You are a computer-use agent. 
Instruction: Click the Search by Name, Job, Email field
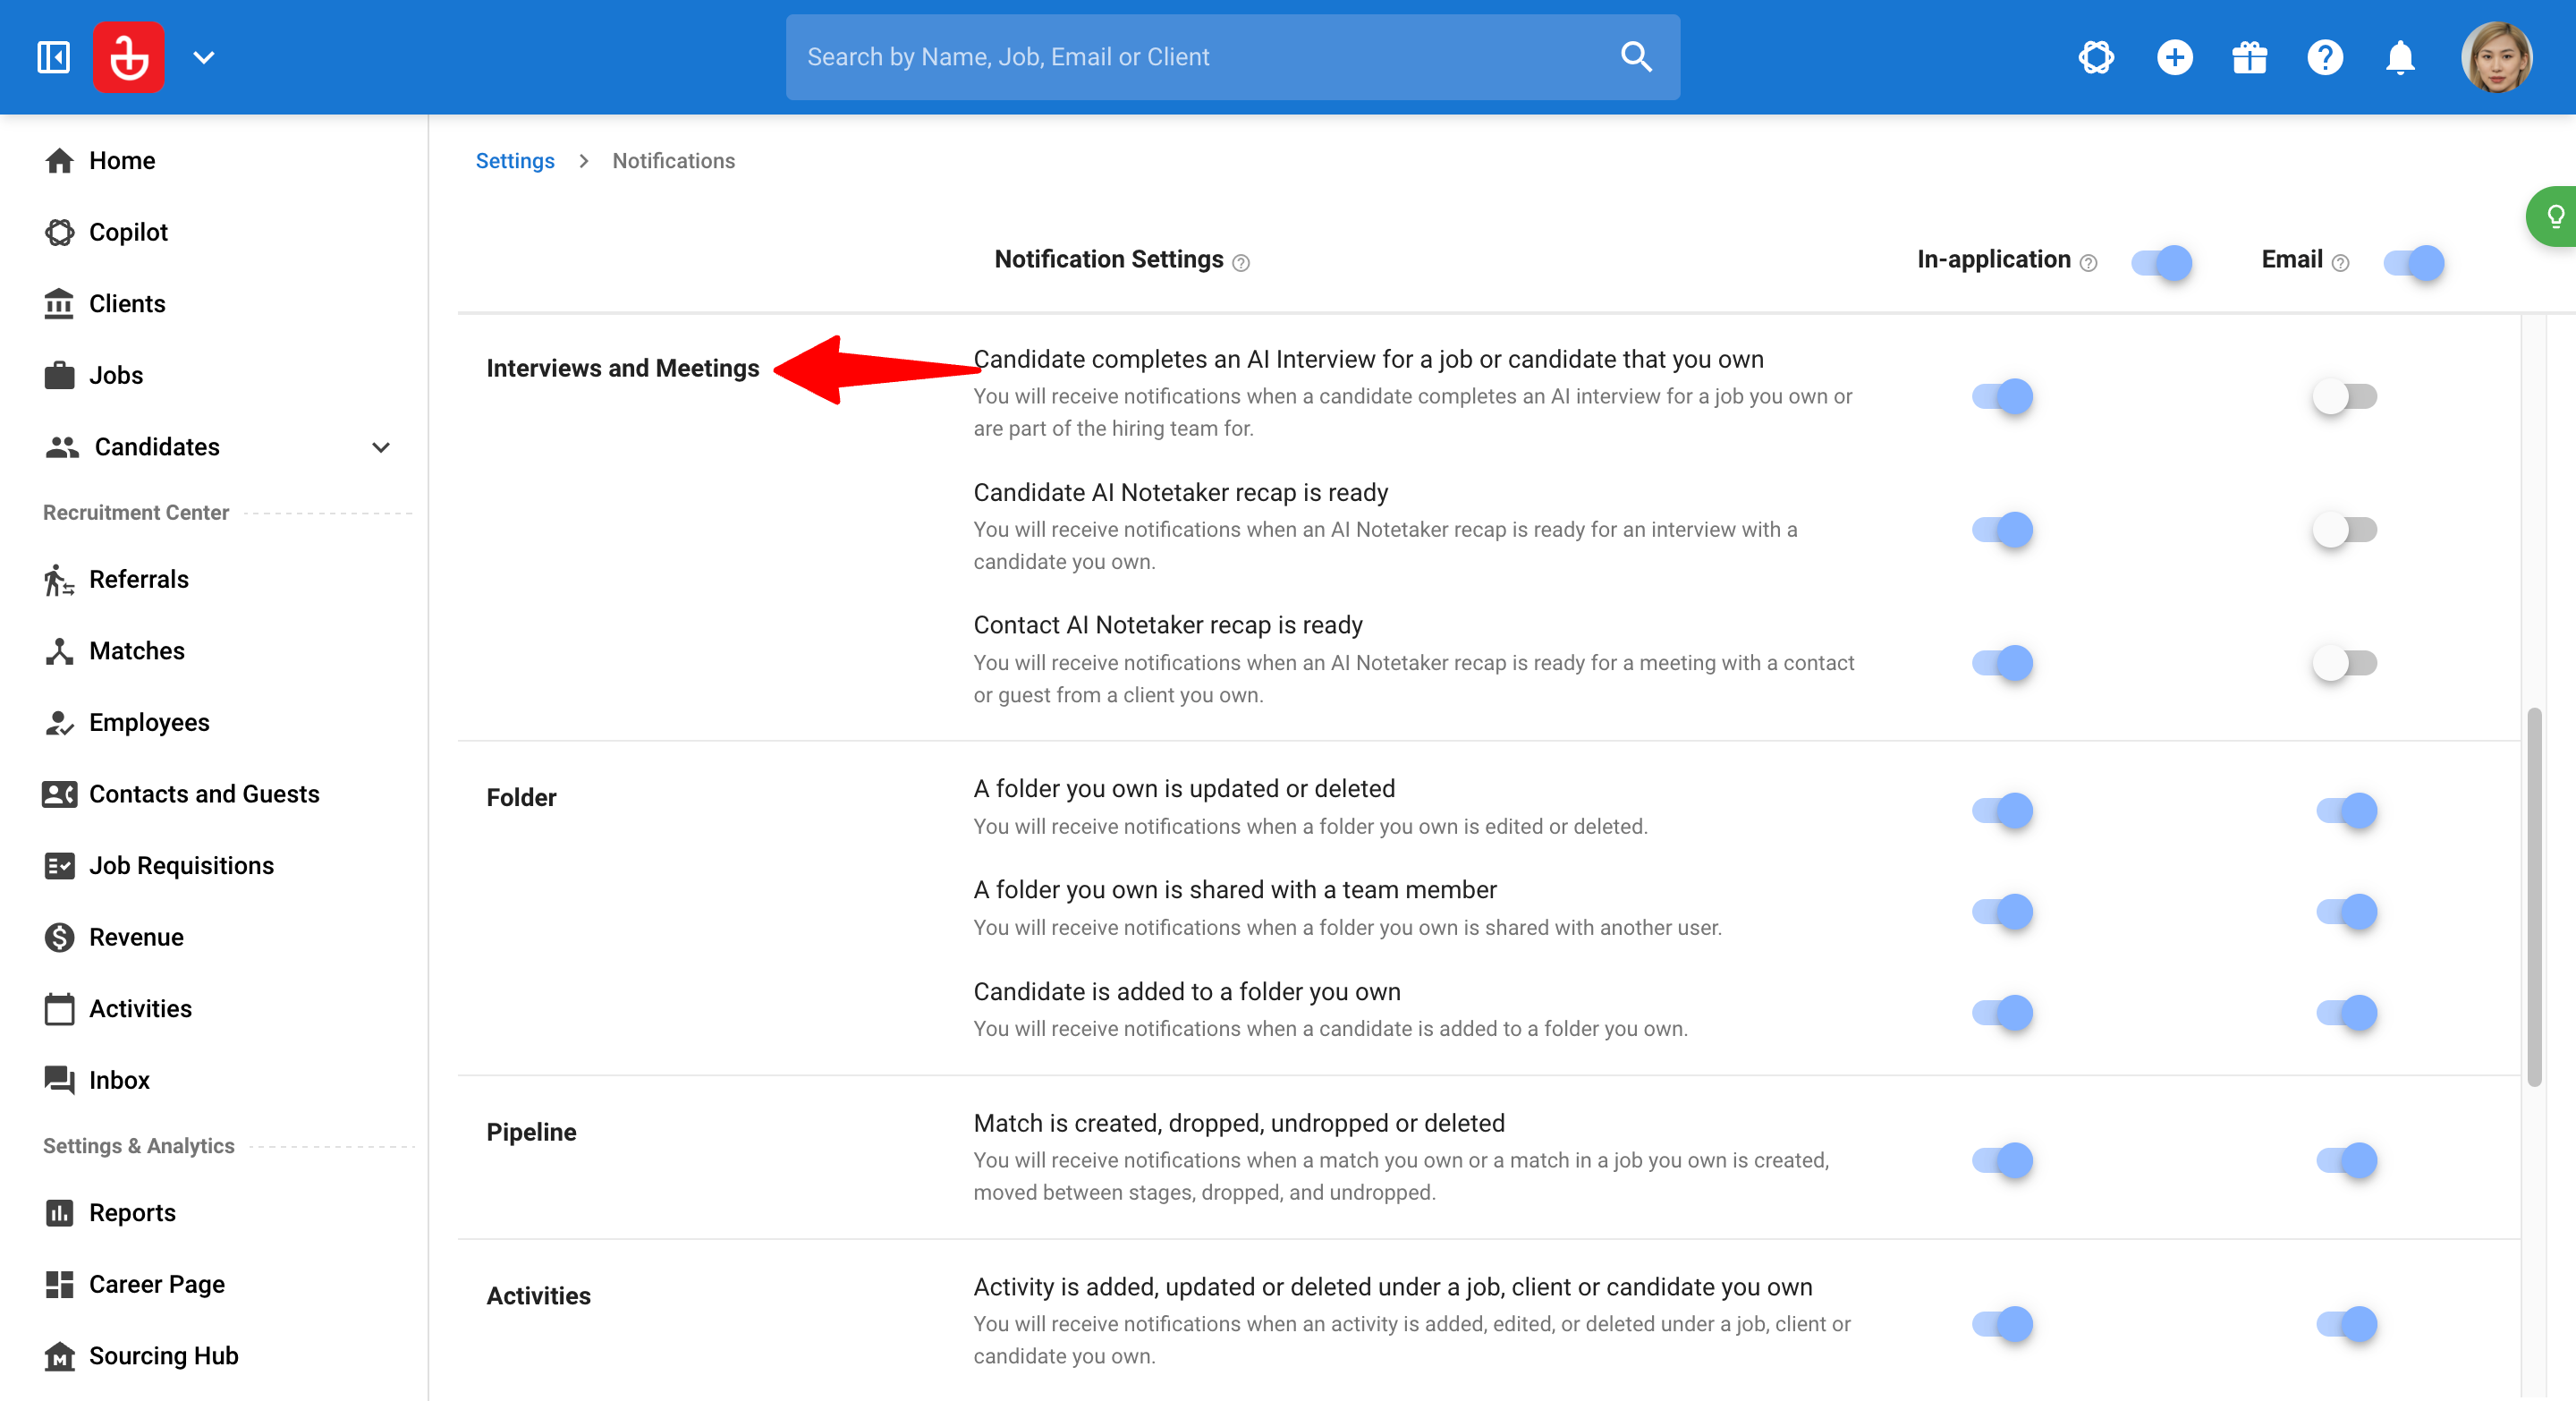[1232, 57]
